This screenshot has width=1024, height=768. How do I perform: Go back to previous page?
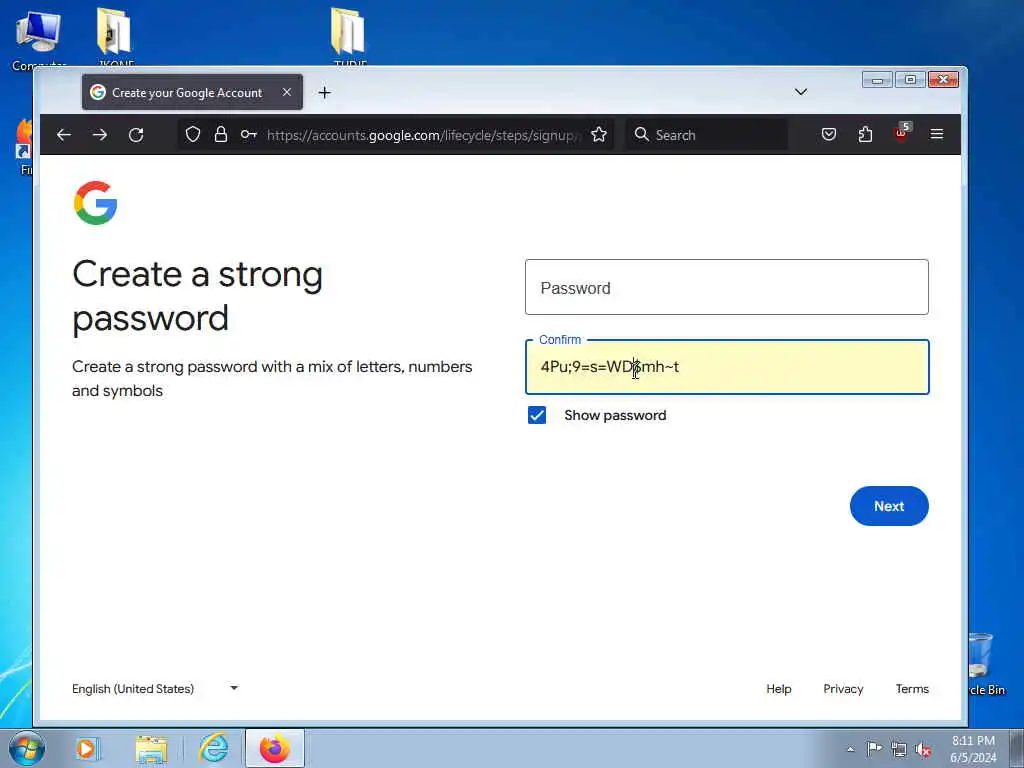pos(63,135)
